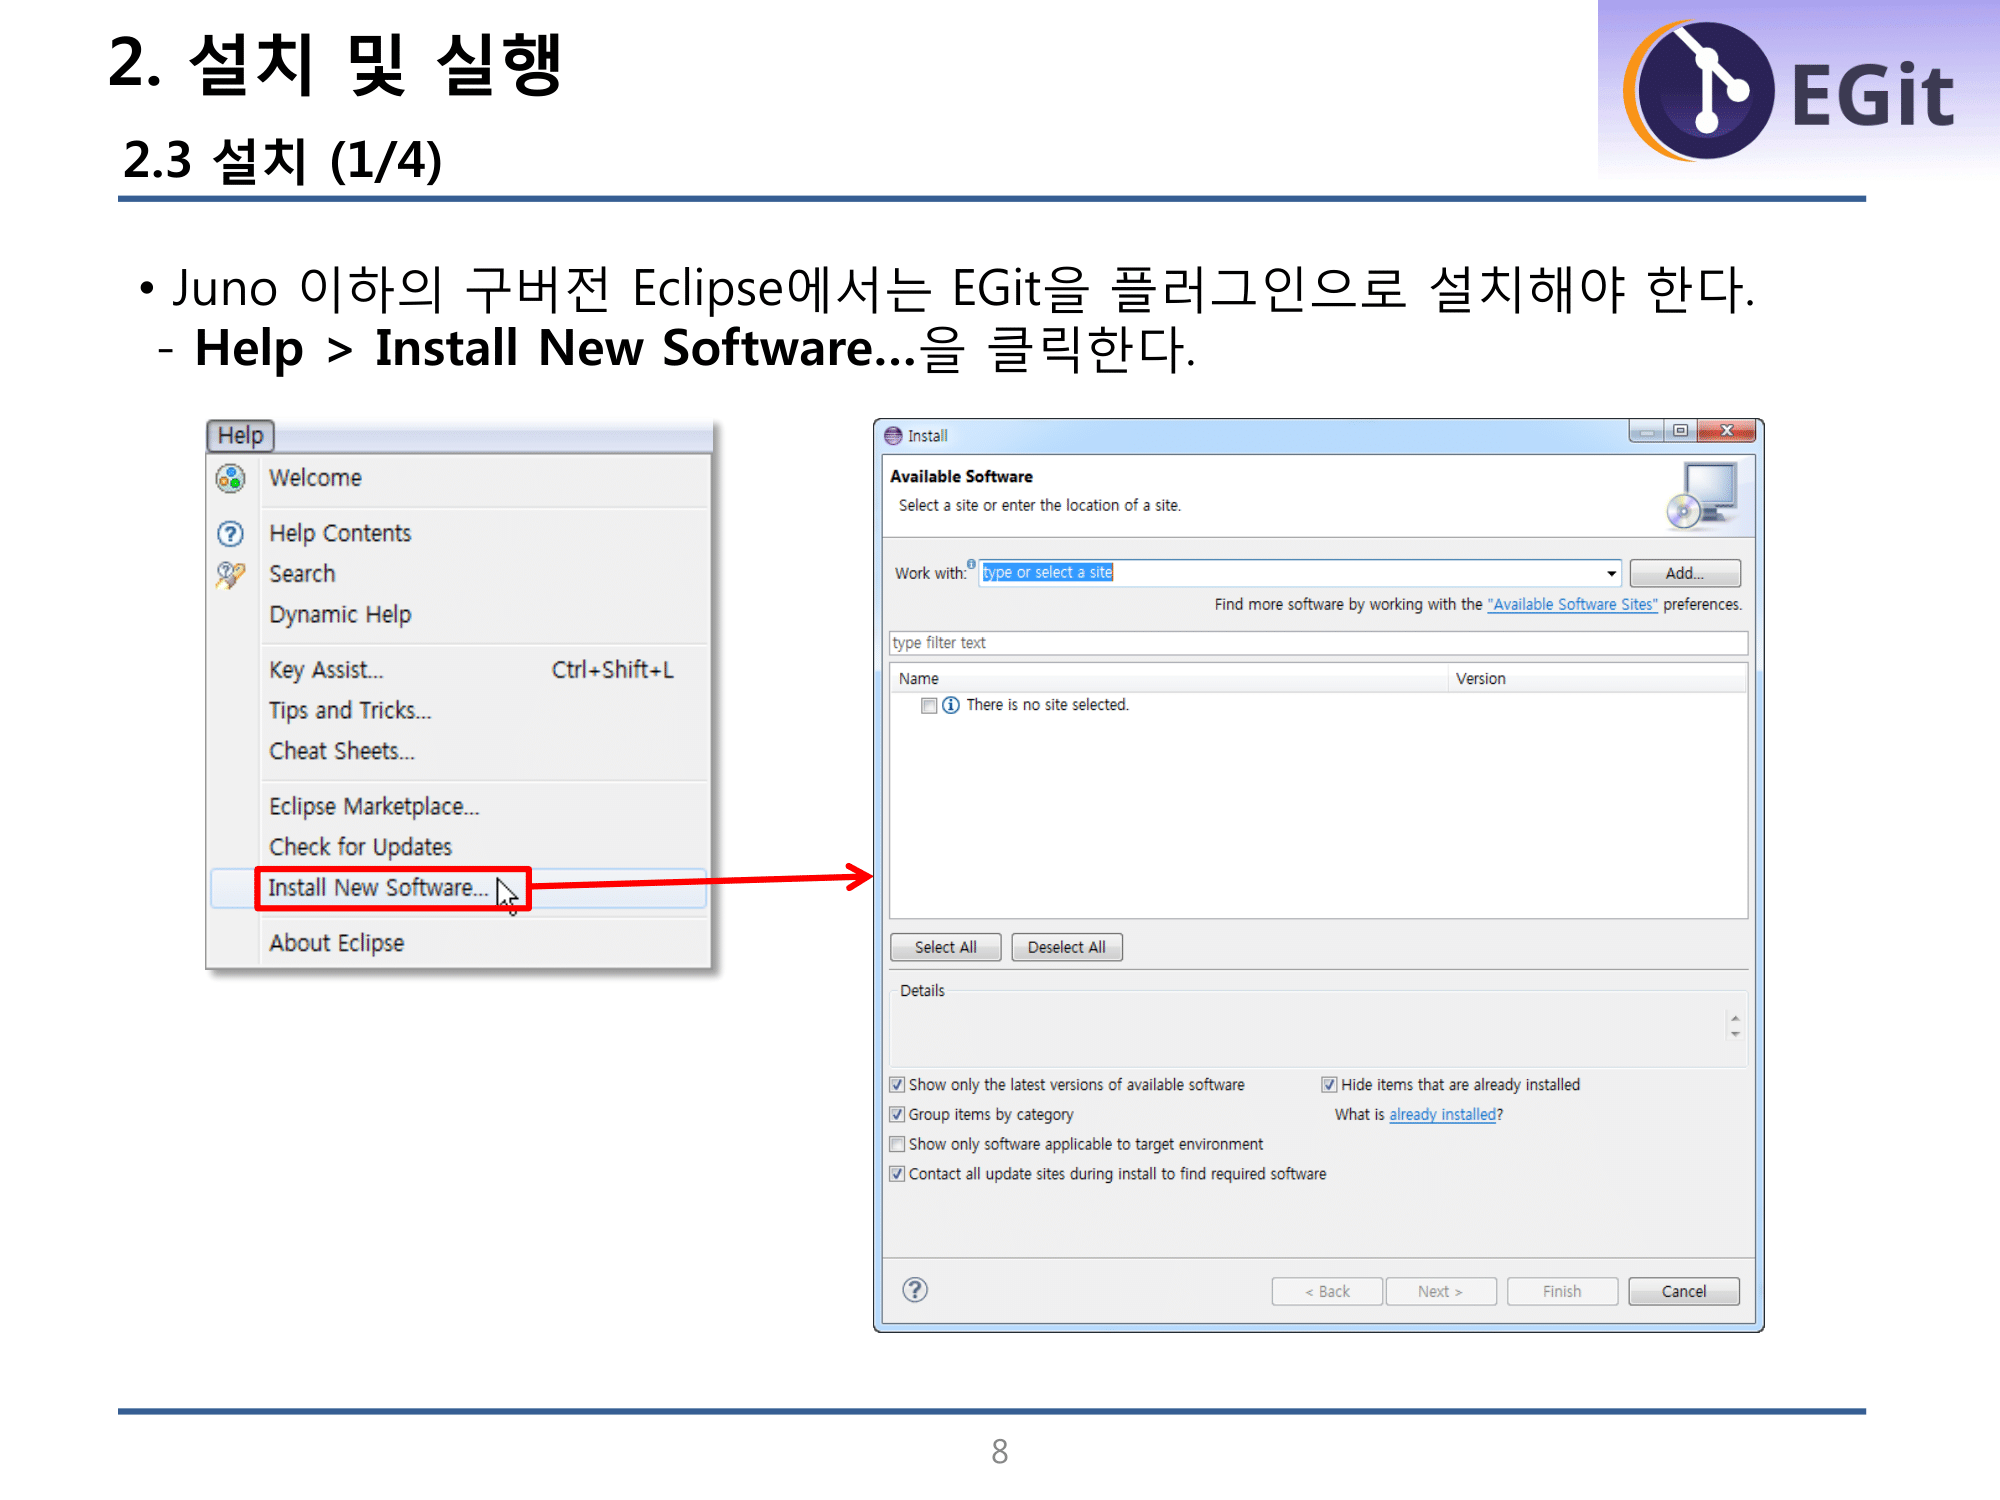This screenshot has height=1500, width=2000.
Task: Click the 'type filter text' field
Action: (1317, 643)
